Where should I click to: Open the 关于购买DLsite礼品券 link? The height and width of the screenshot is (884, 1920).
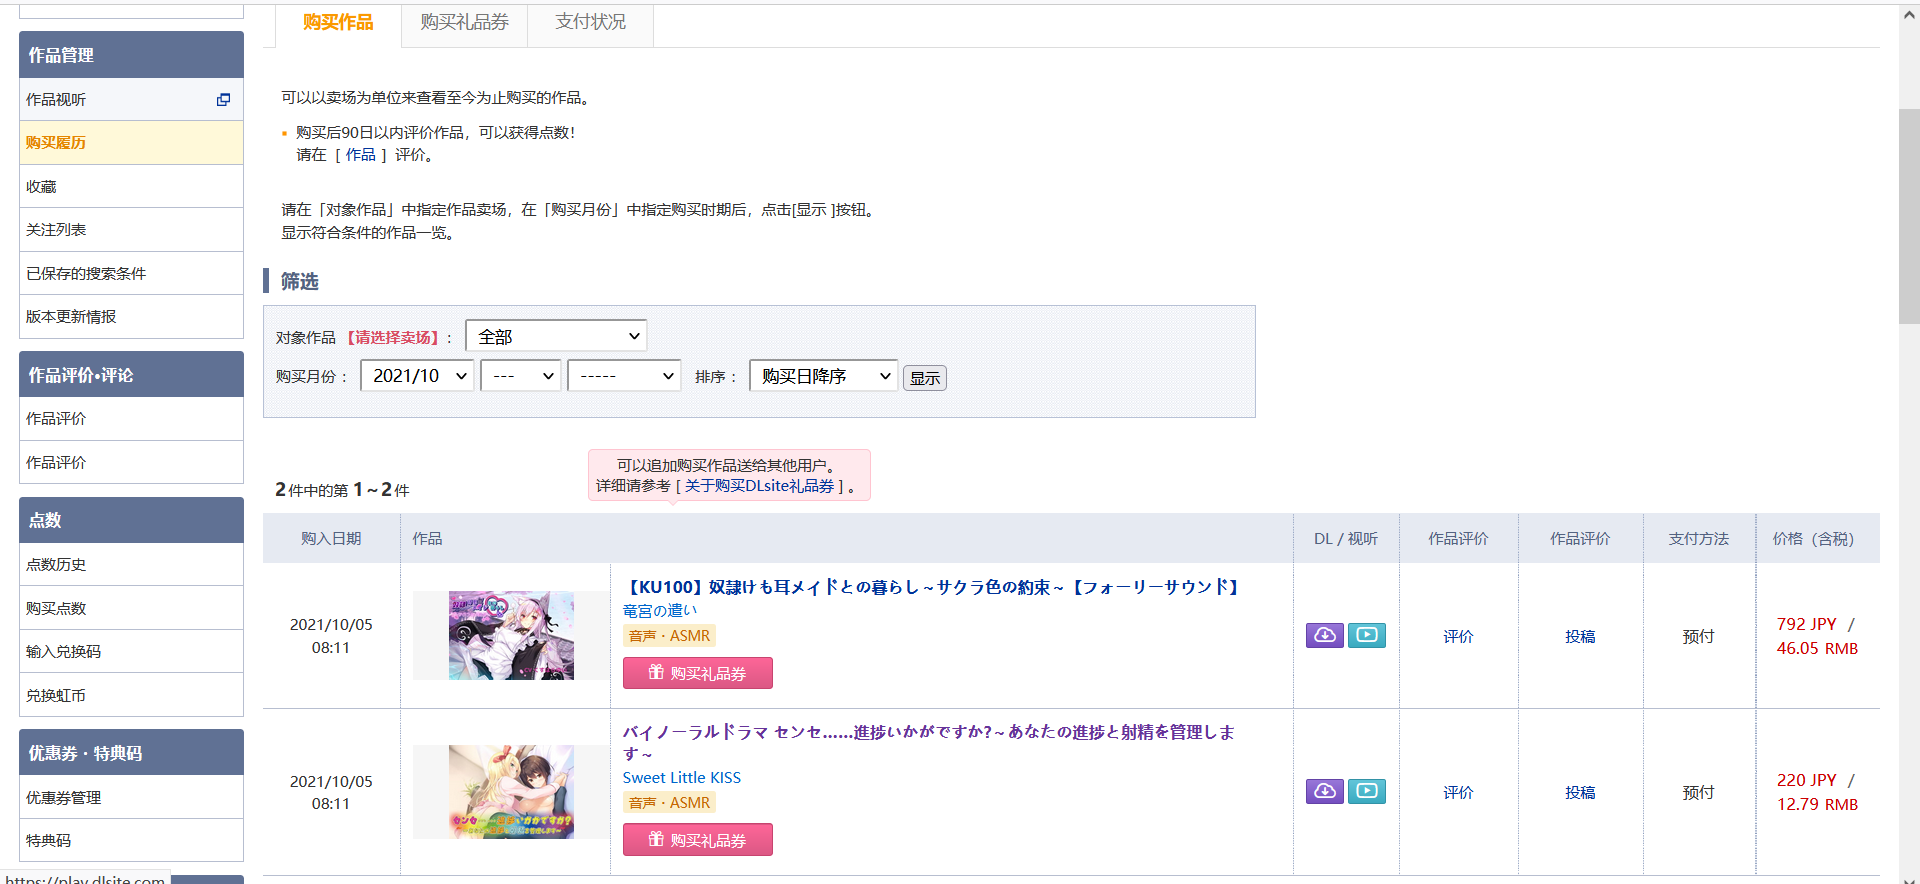tap(759, 486)
